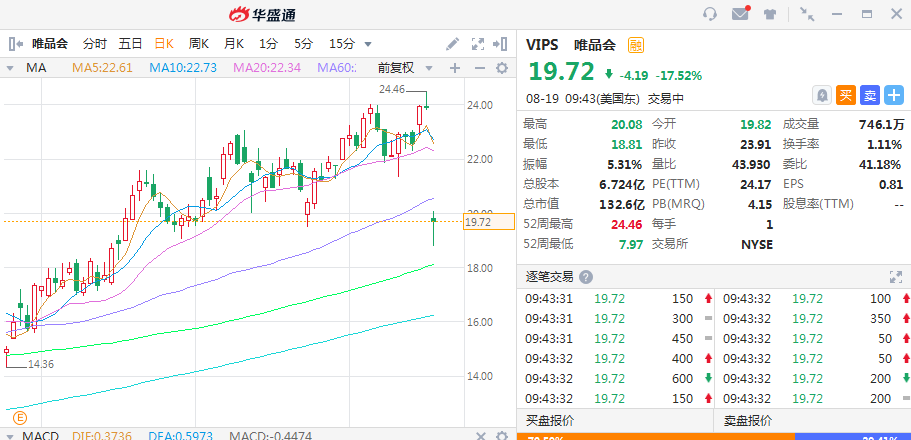Click the compact mode arrows icon
The width and height of the screenshot is (911, 440).
[x=807, y=14]
